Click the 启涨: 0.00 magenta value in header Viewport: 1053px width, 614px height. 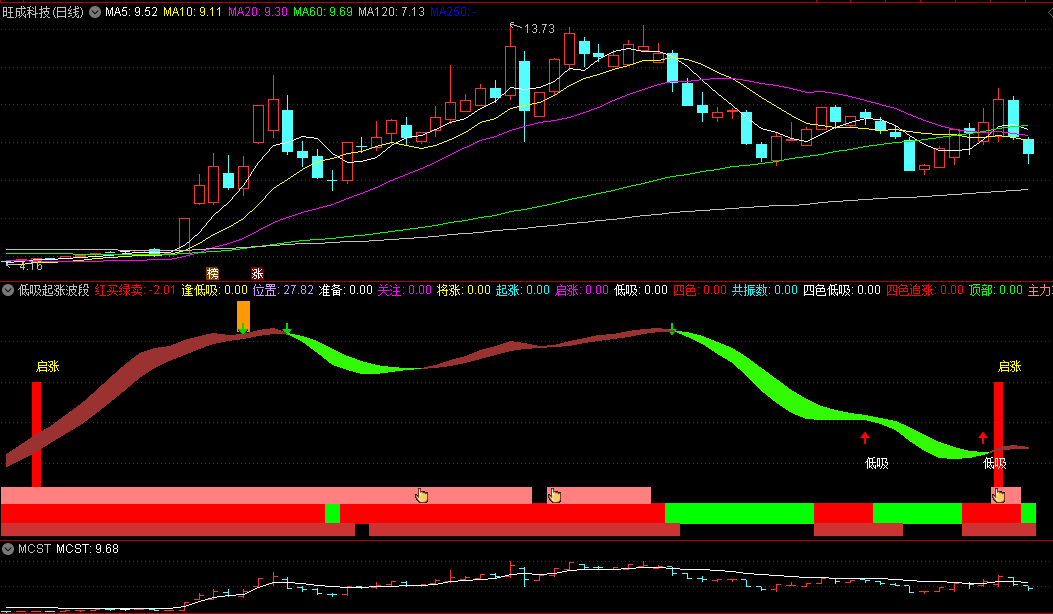click(582, 290)
